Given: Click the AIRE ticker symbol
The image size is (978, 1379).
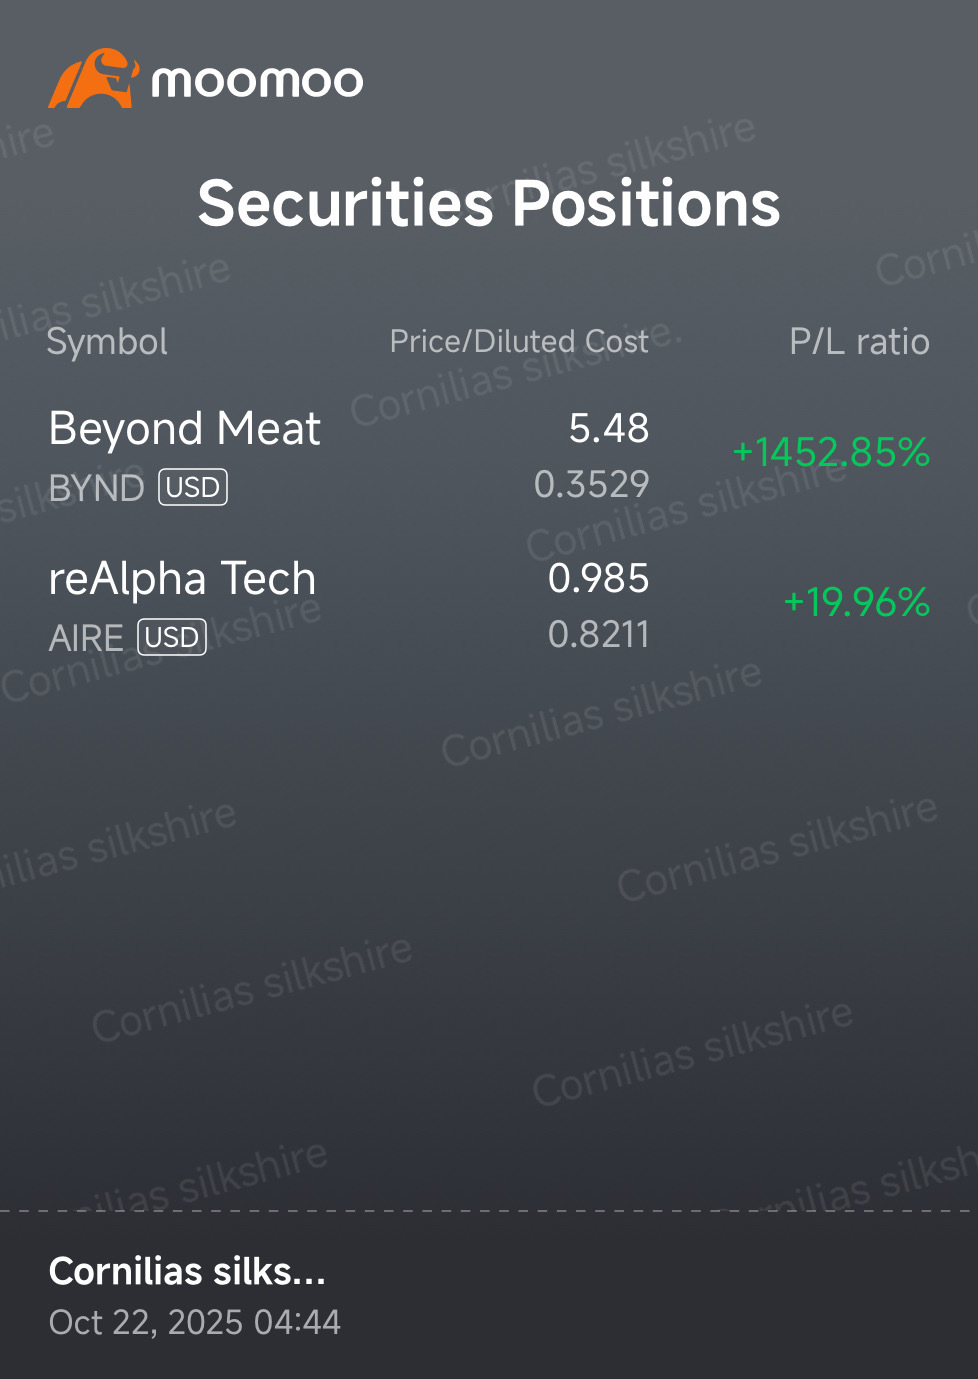Looking at the screenshot, I should coord(86,638).
